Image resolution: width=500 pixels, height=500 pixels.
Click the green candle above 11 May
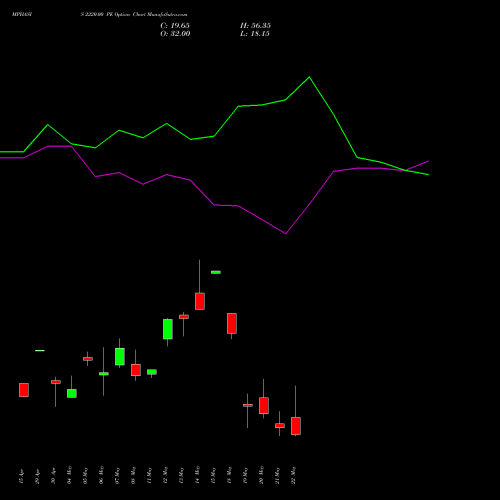[x=152, y=372]
